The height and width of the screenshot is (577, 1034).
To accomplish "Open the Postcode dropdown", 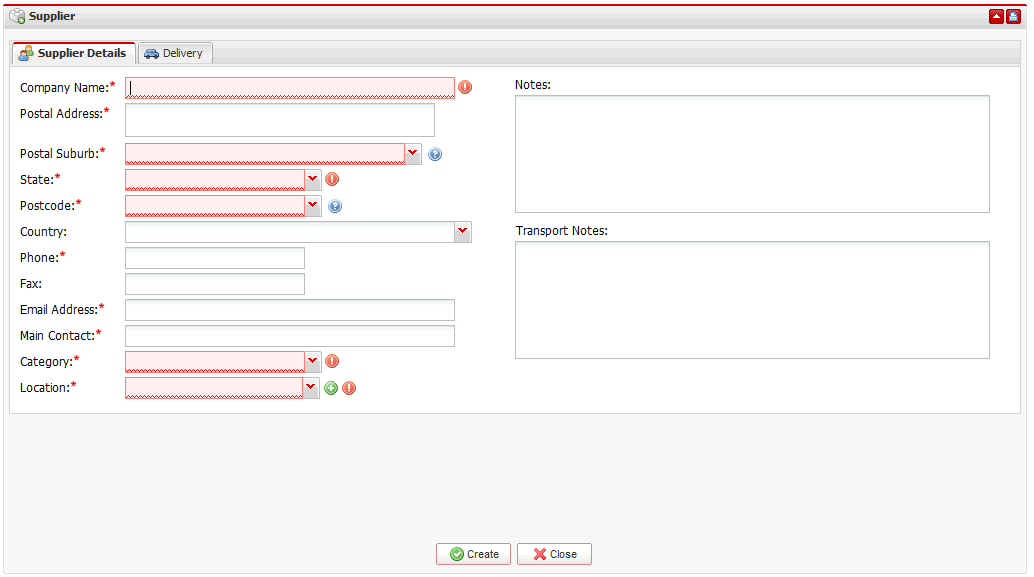I will point(313,205).
